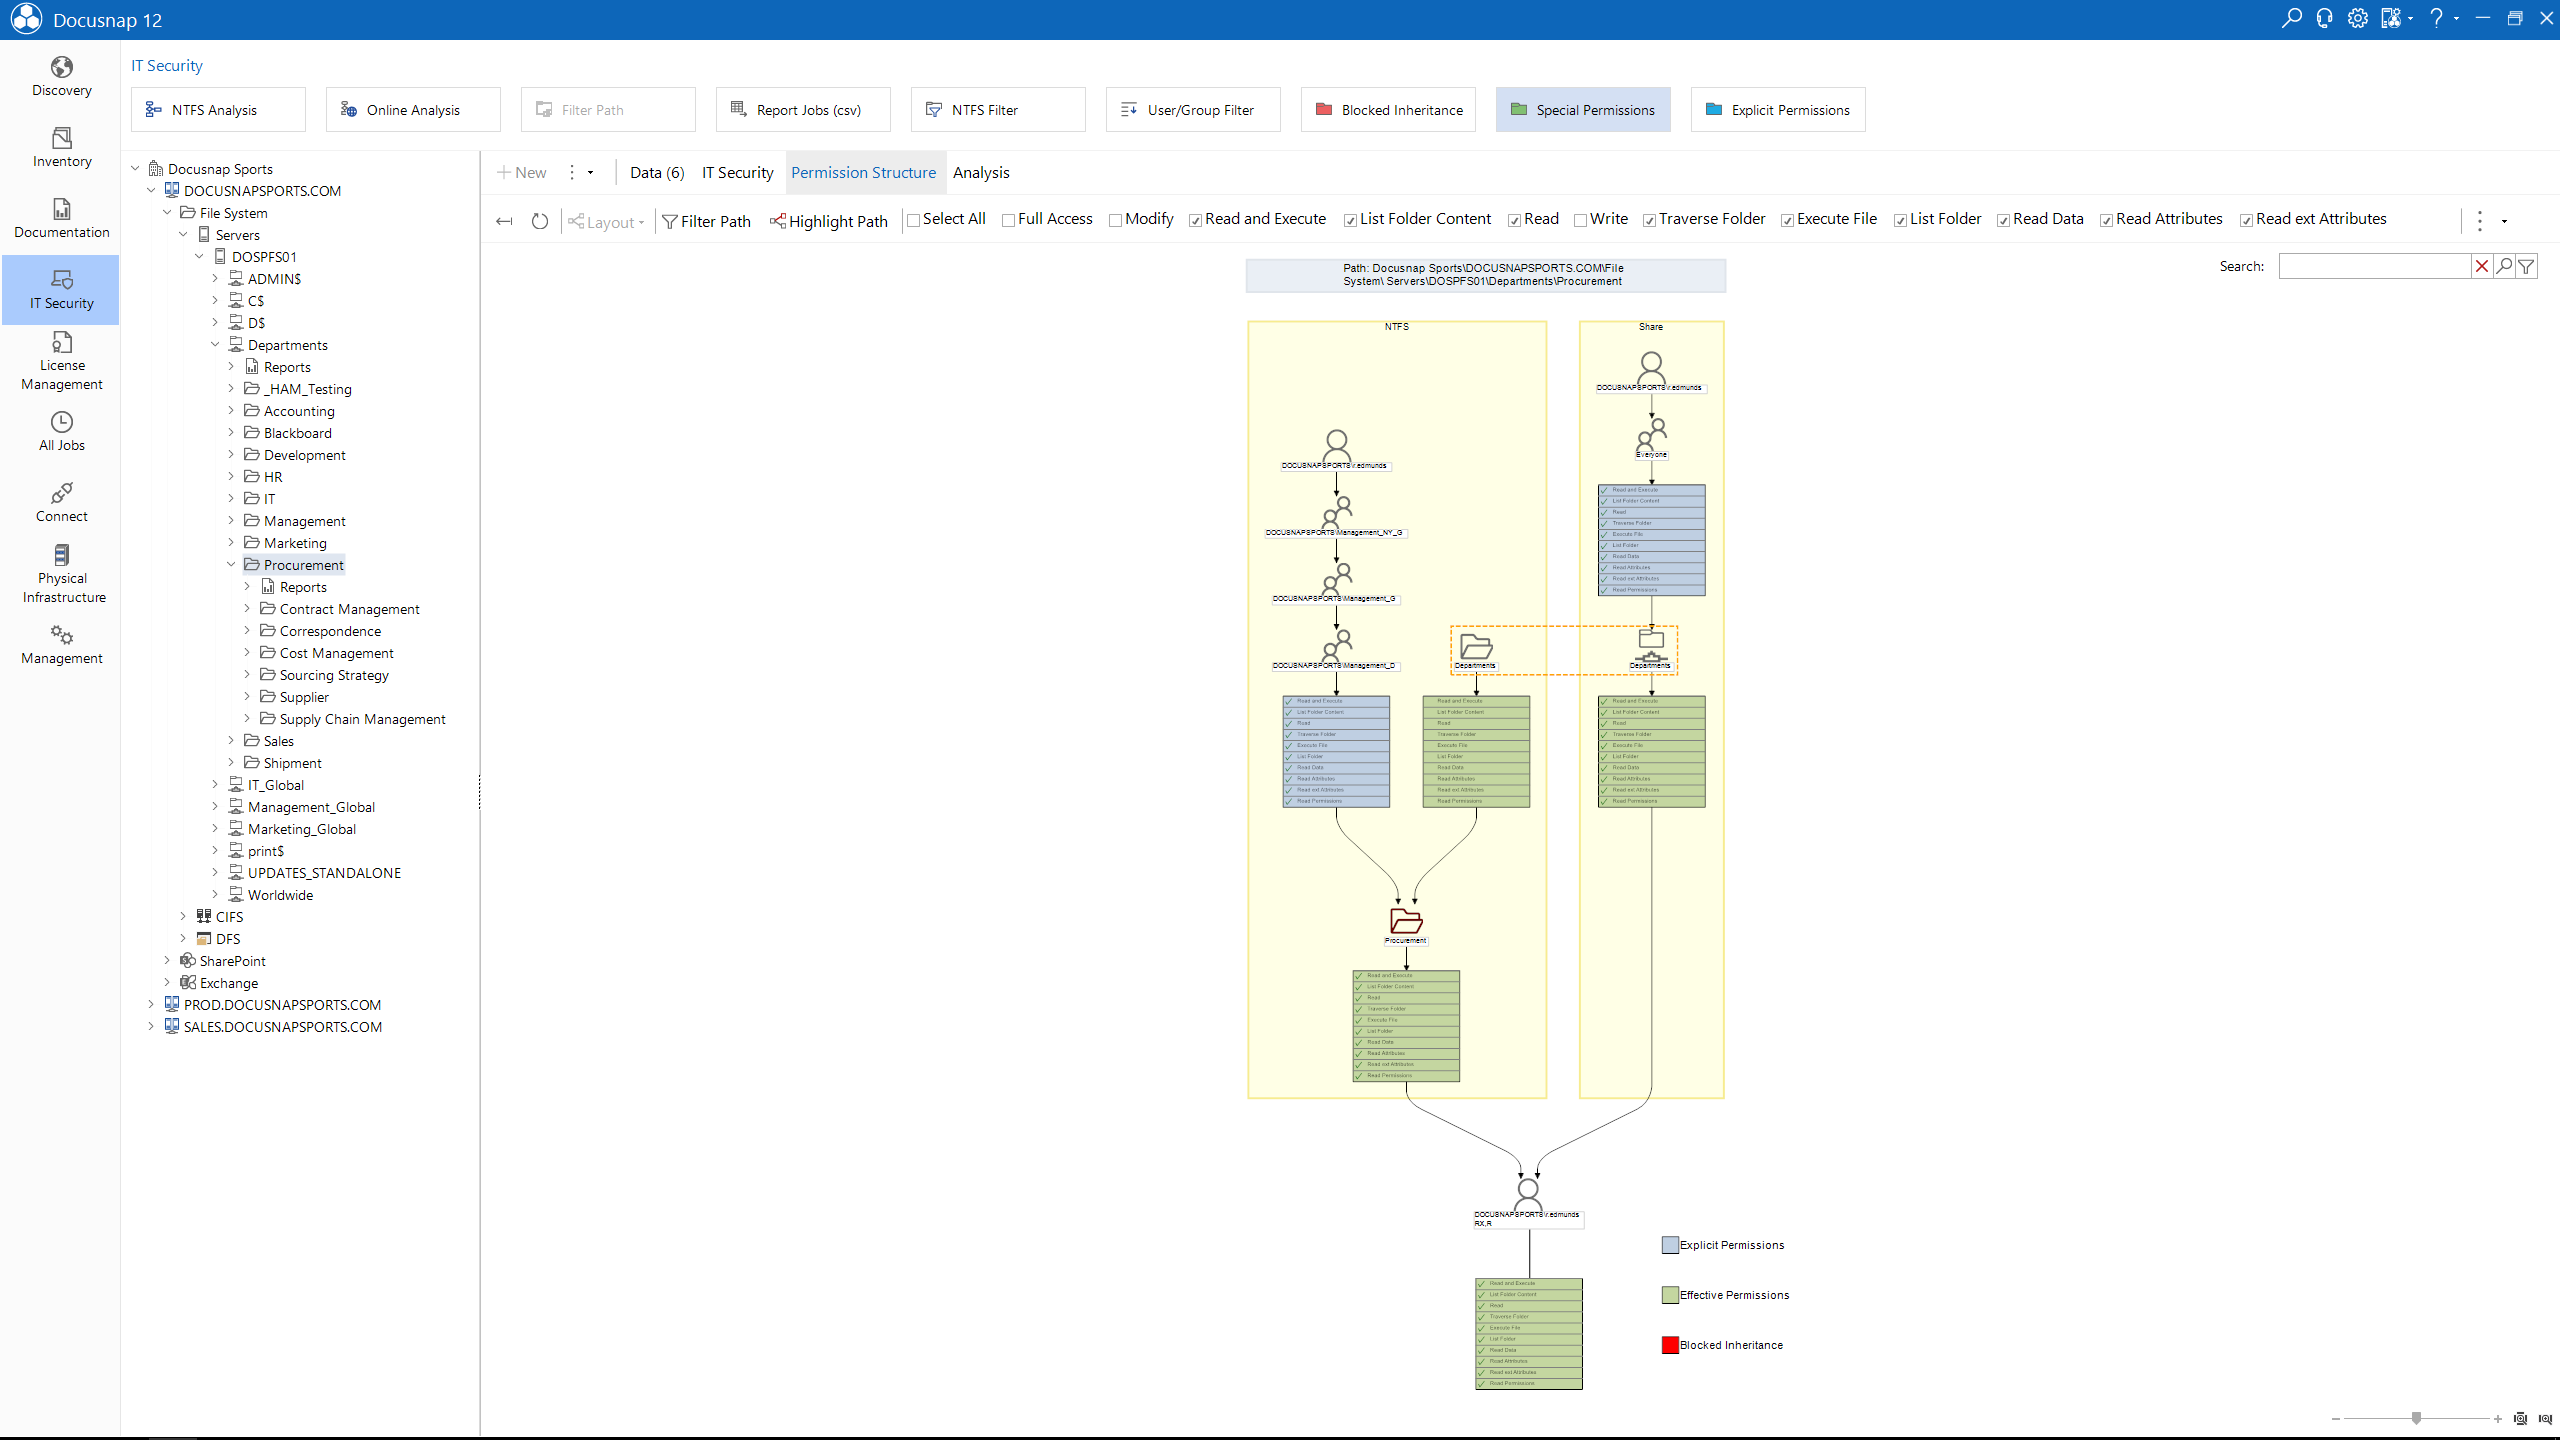Image resolution: width=2560 pixels, height=1440 pixels.
Task: Open settings gear in title bar
Action: tap(2357, 18)
